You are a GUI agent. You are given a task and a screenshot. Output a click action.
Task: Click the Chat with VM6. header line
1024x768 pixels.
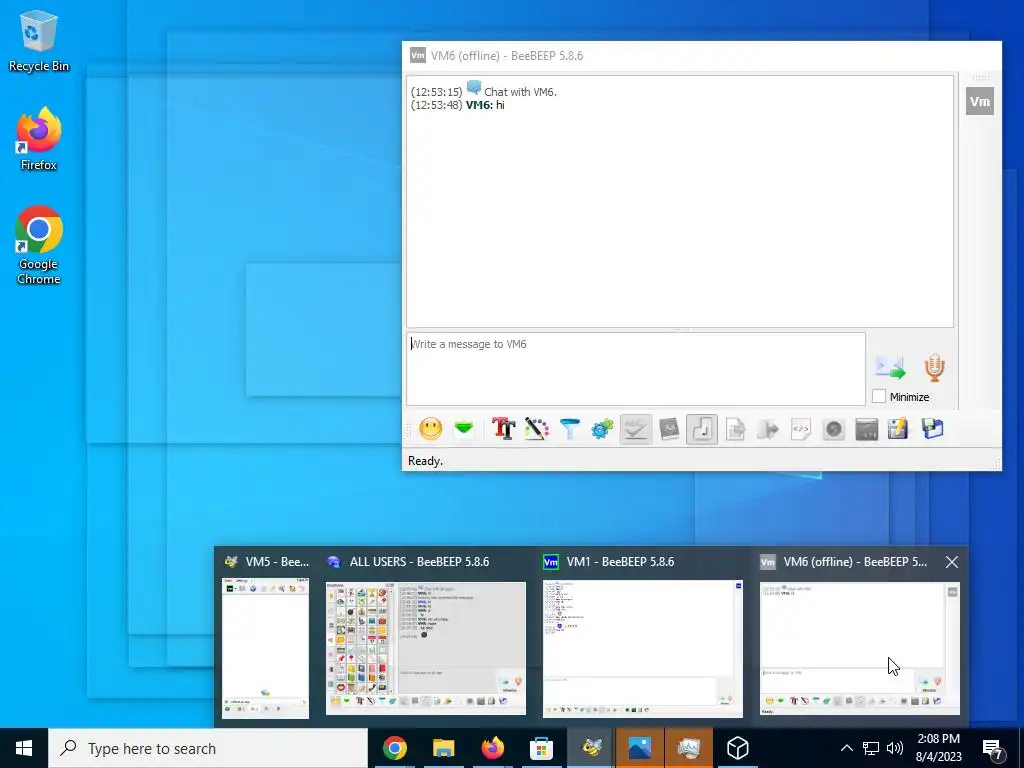pos(484,91)
